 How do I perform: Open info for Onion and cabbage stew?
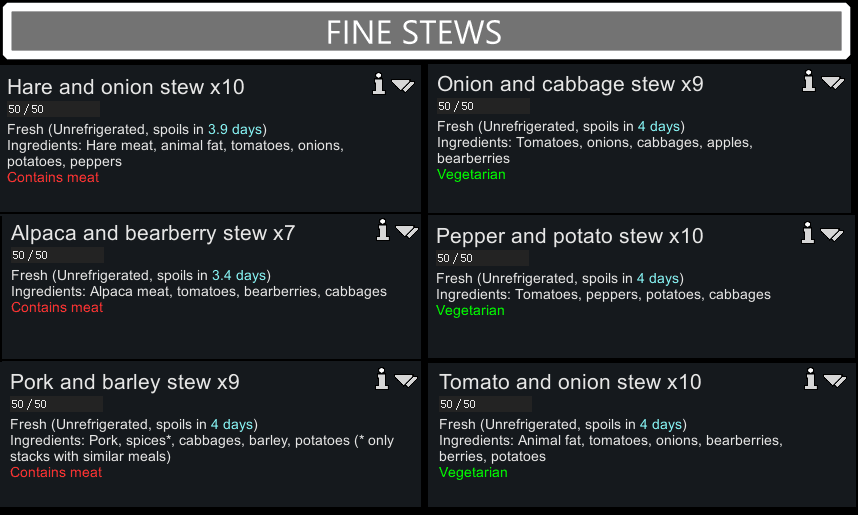click(809, 81)
